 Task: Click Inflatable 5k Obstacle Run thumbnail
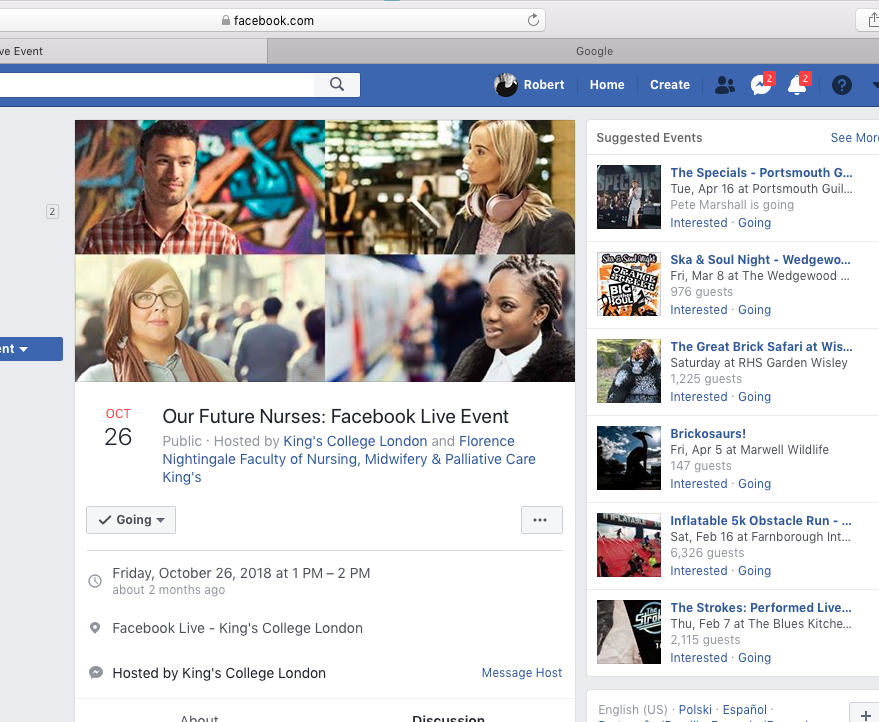tap(628, 544)
